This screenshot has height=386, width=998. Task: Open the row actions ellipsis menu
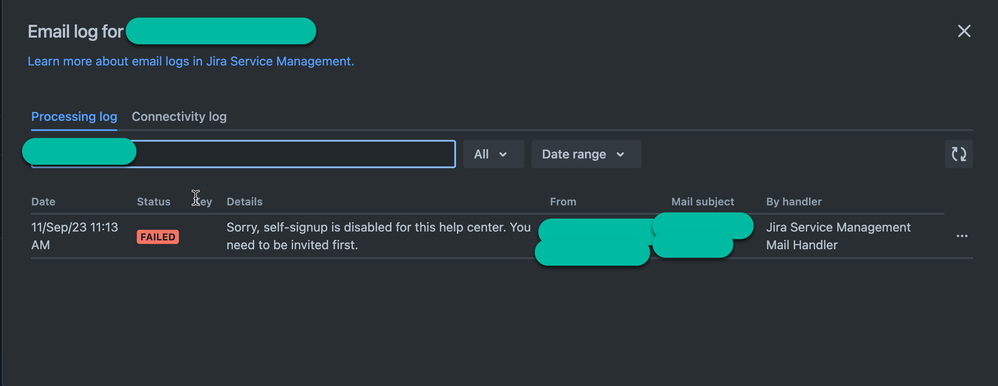(962, 236)
